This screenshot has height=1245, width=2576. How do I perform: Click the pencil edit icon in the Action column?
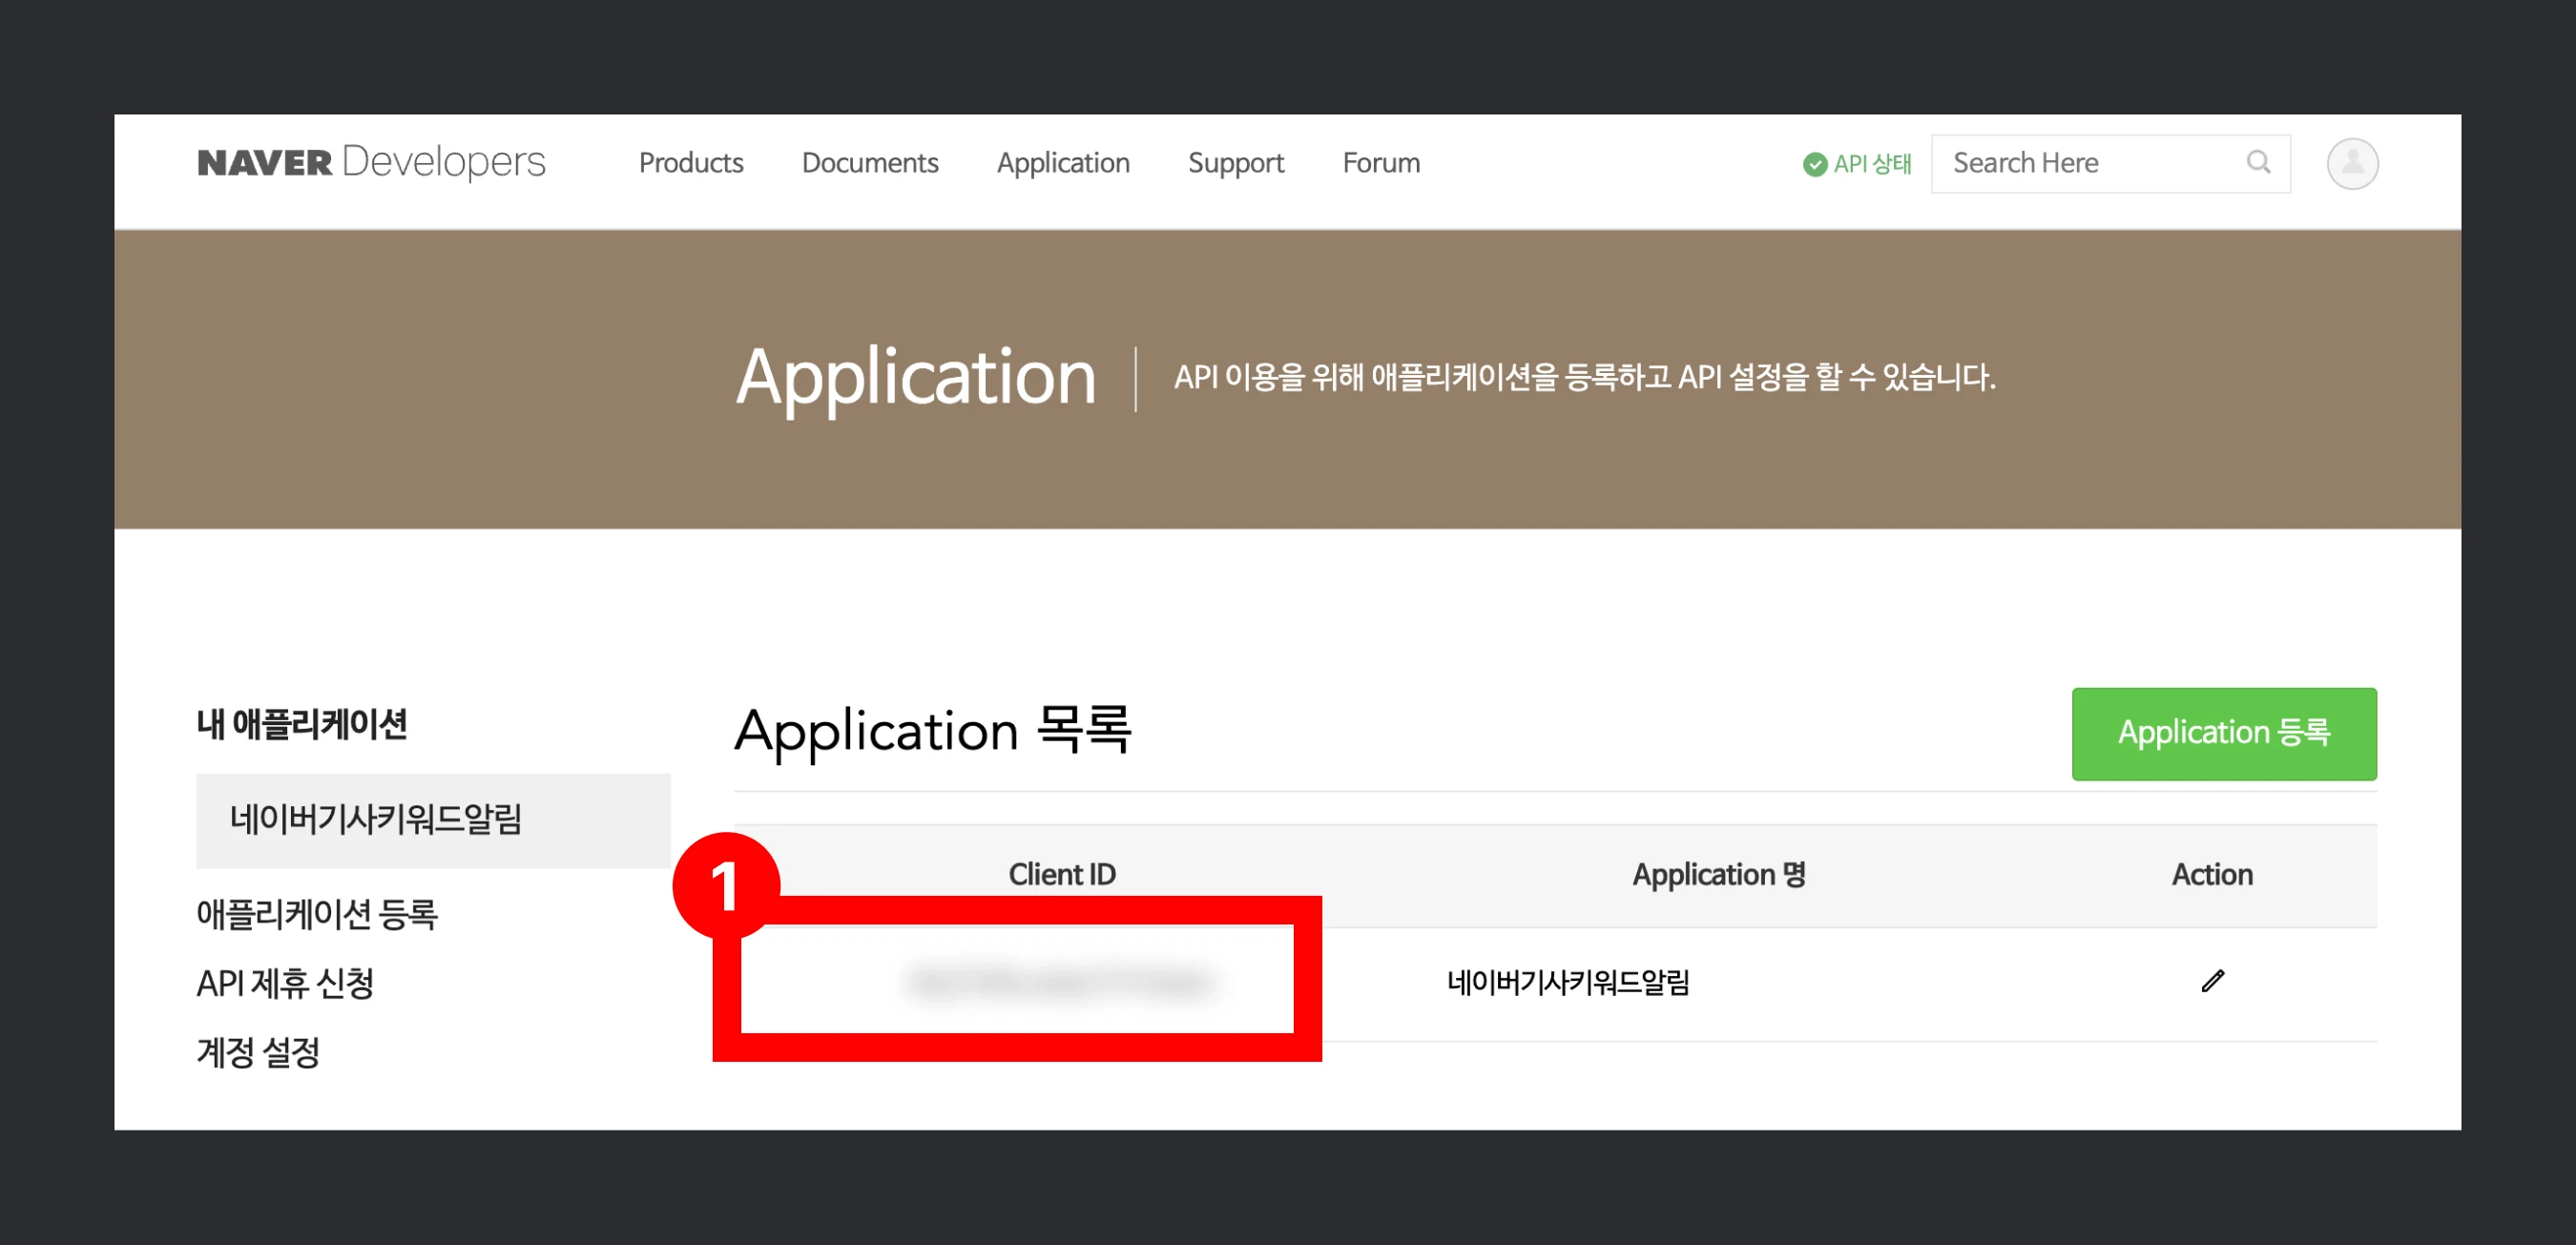pyautogui.click(x=2212, y=981)
